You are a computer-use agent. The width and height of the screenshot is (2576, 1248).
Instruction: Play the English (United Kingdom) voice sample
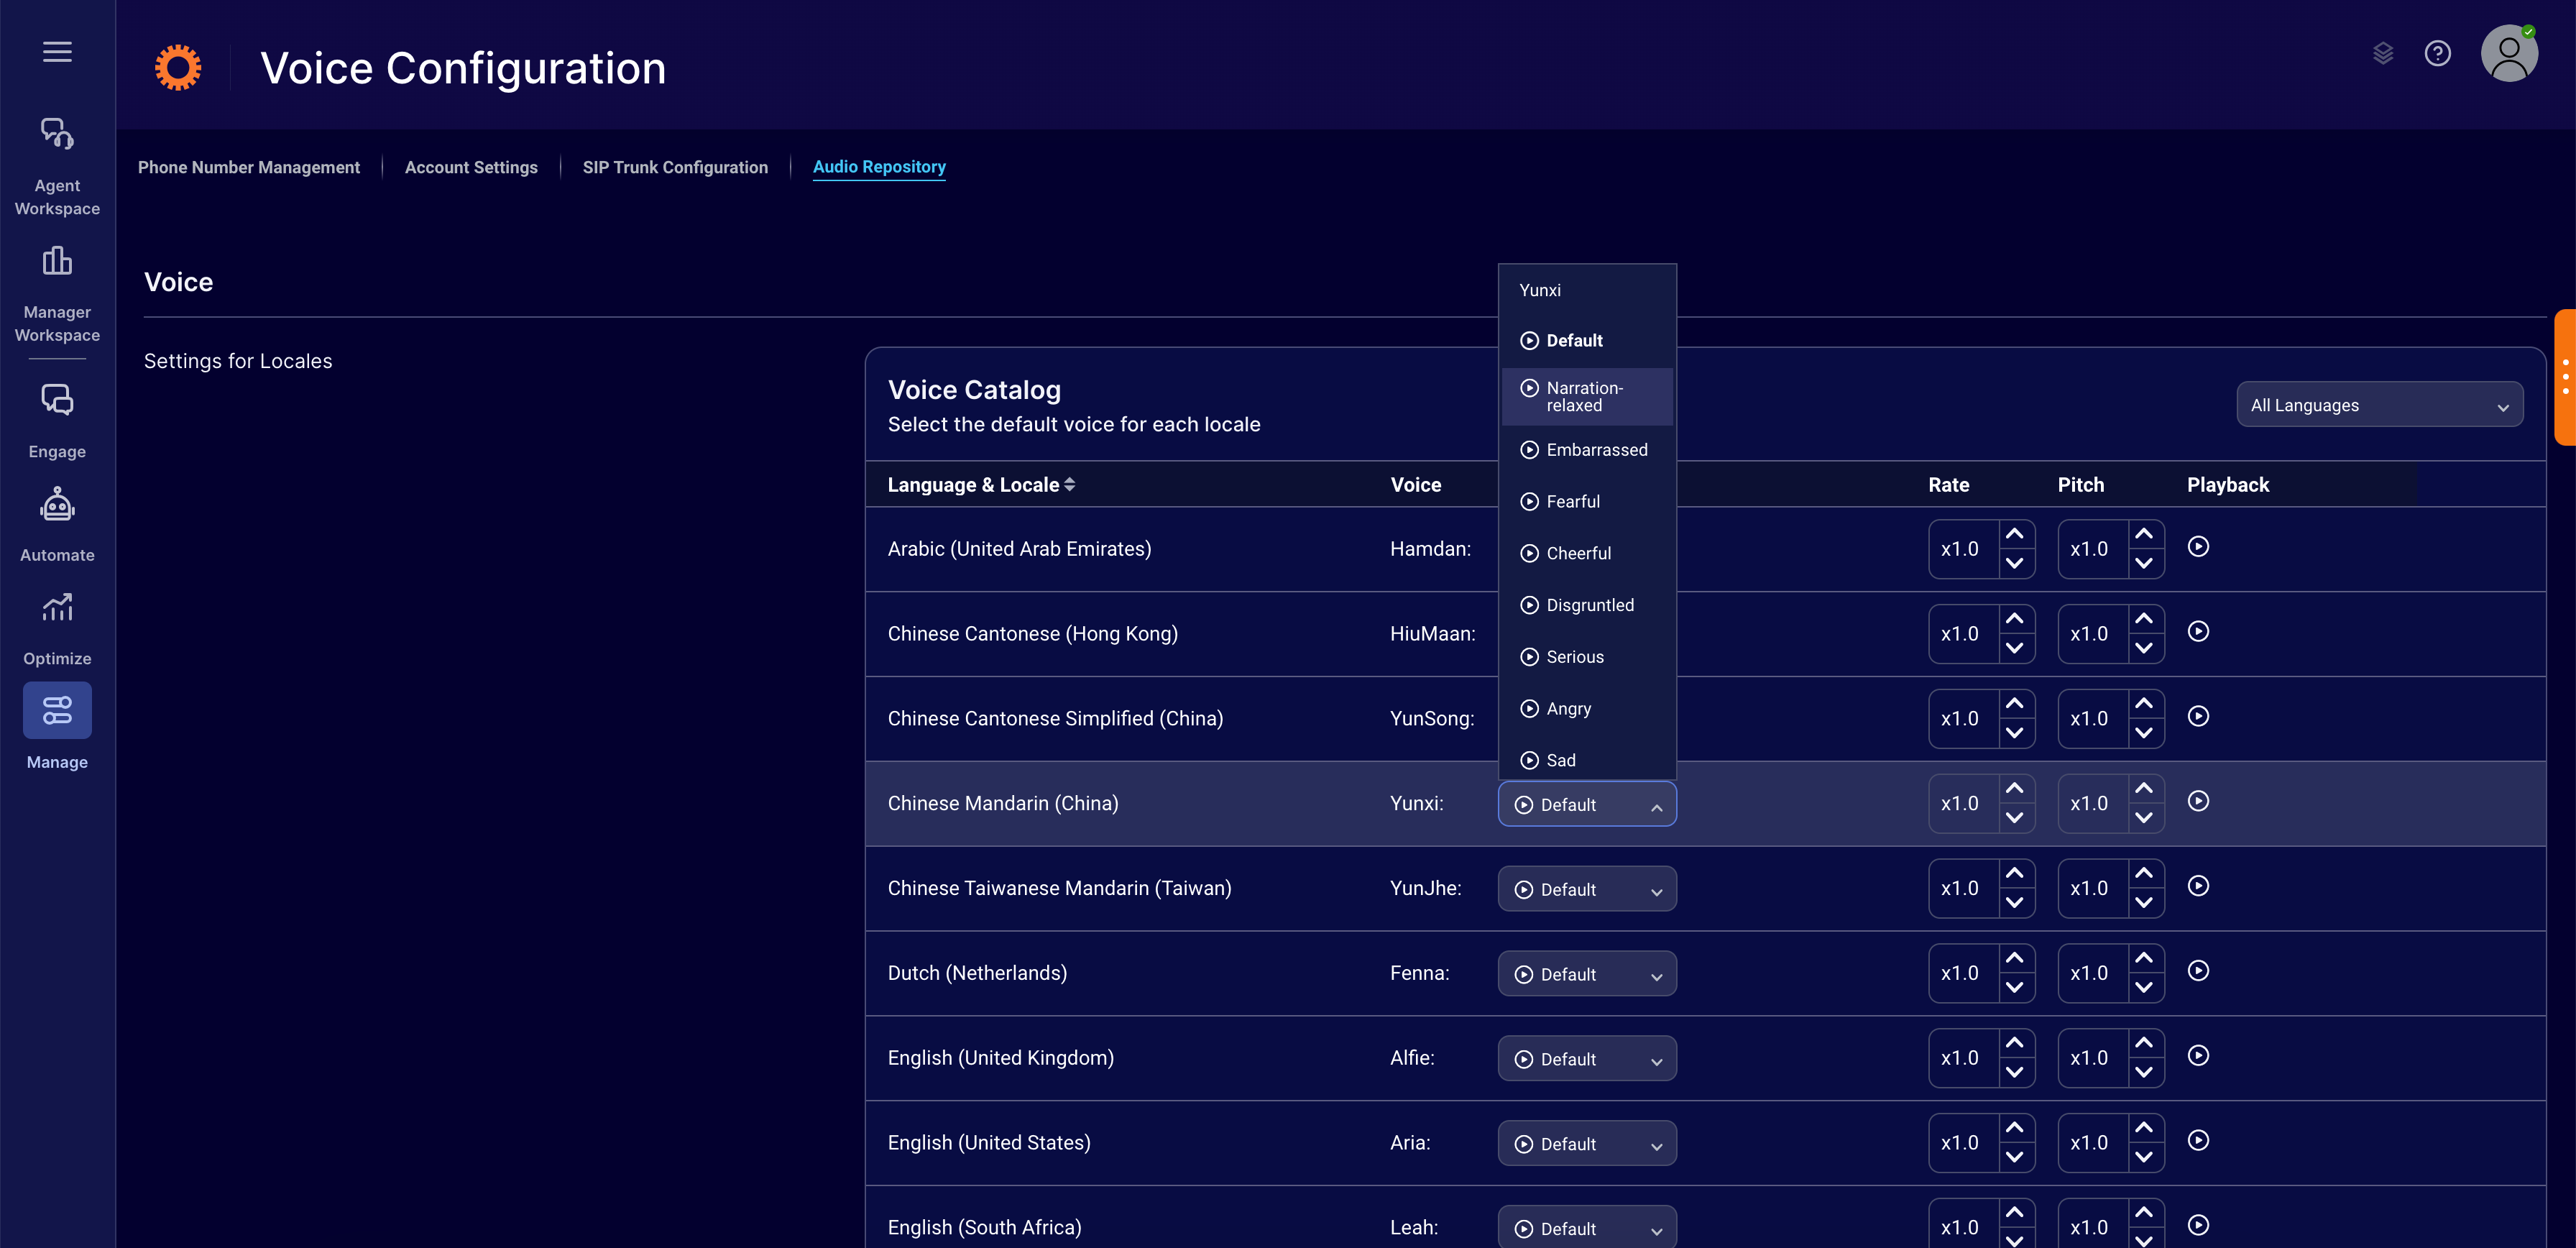[x=2198, y=1056]
